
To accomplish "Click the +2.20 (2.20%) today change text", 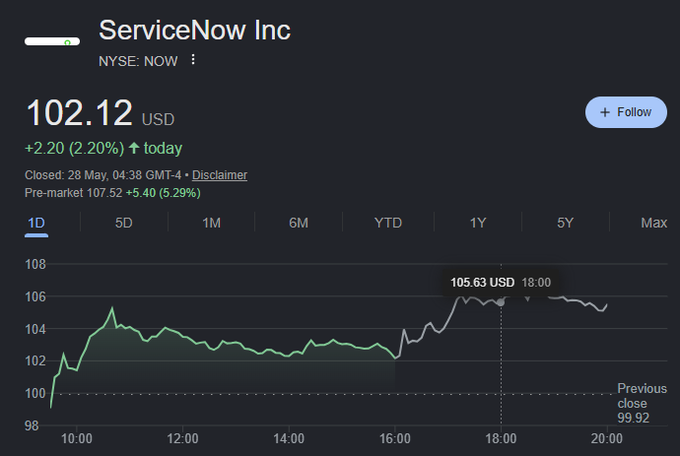I will 103,148.
